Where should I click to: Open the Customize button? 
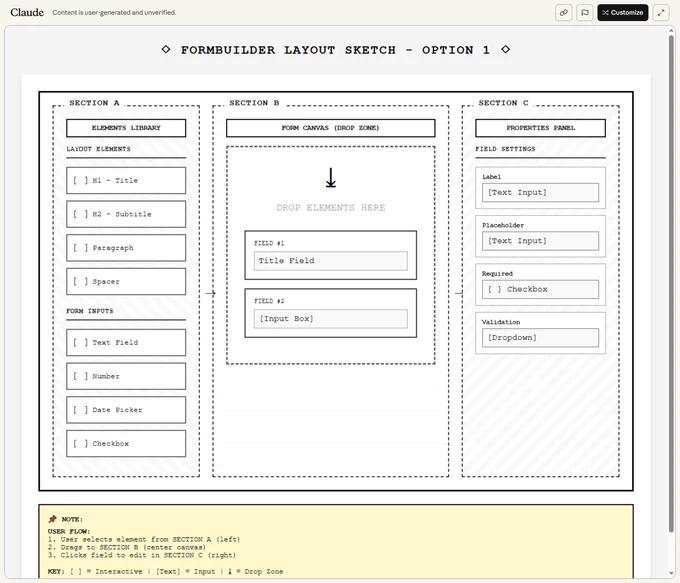tap(622, 13)
